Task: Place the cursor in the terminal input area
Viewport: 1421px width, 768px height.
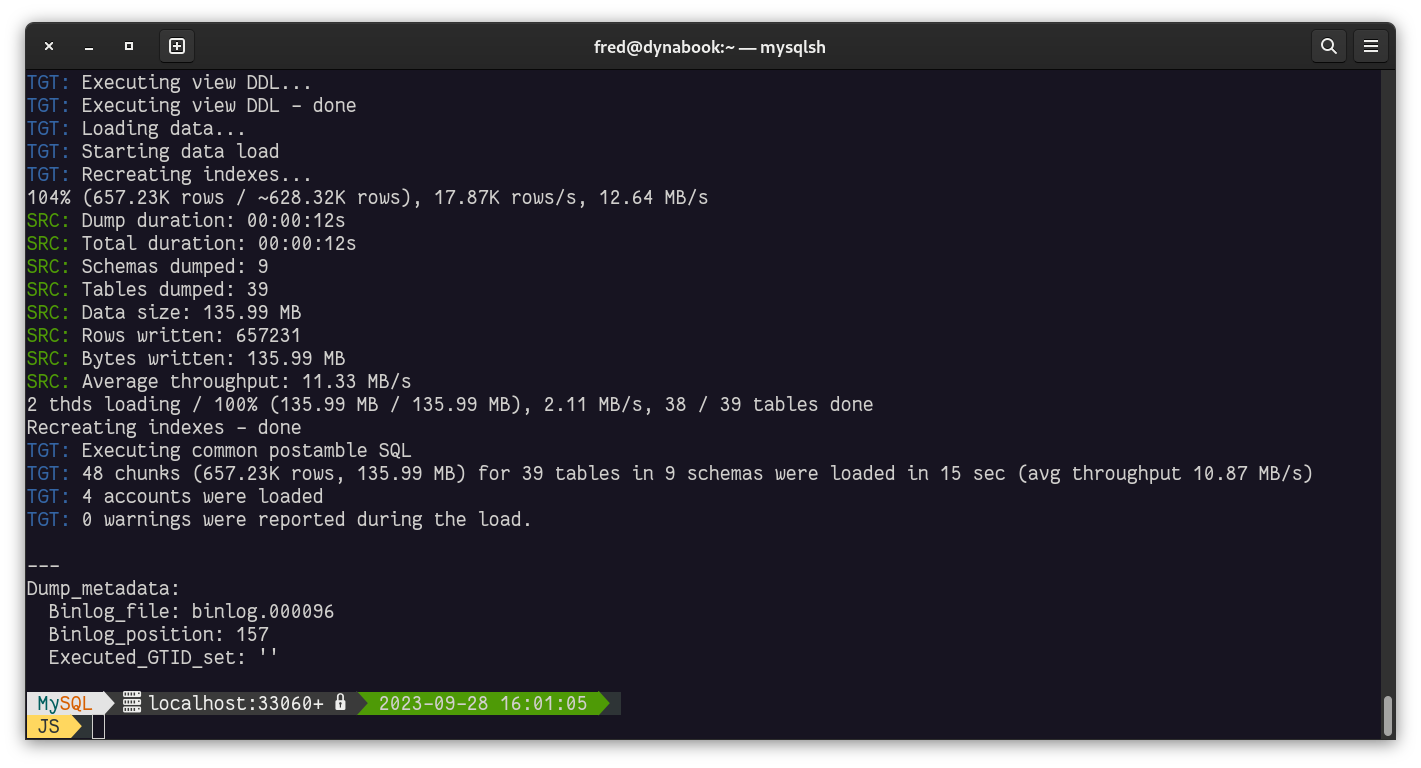Action: coord(99,727)
